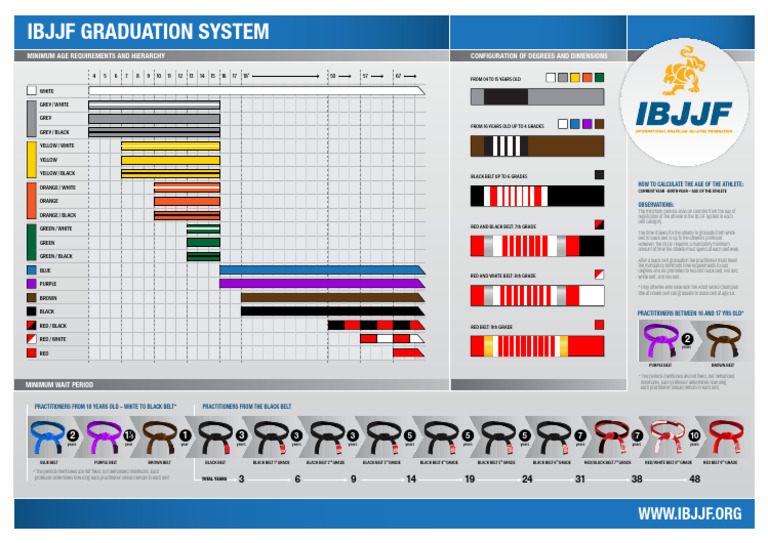
Task: Click the WWW.IBJJF.ORG link
Action: click(690, 514)
